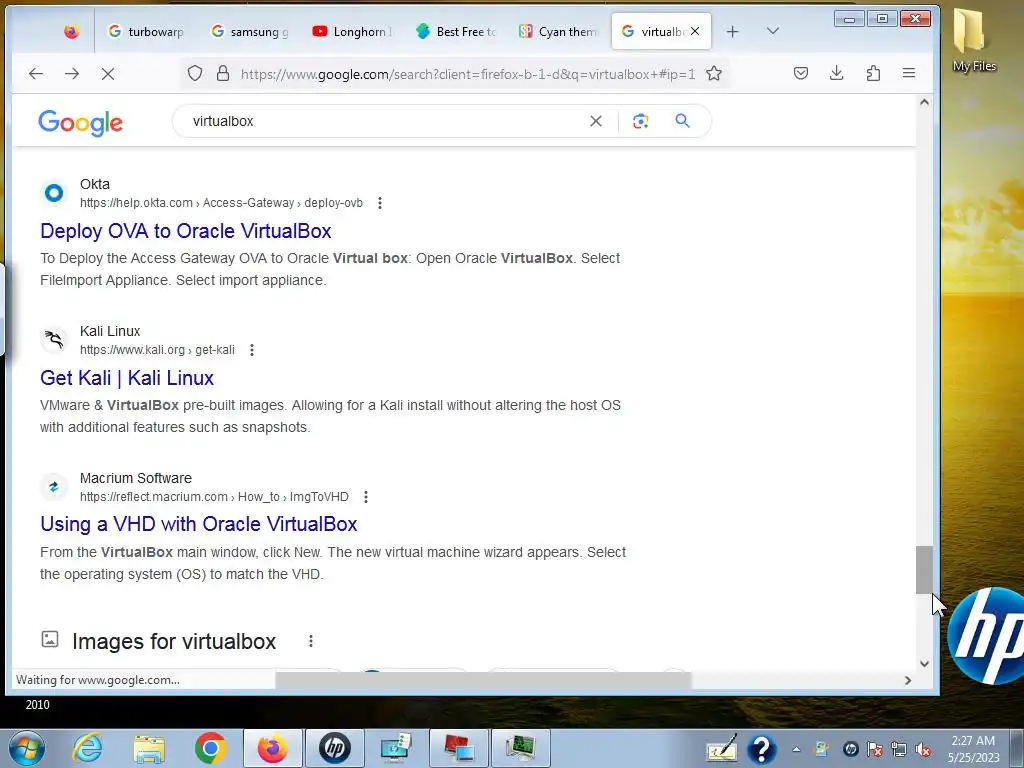The width and height of the screenshot is (1024, 768).
Task: Open Deploy OVA to Oracle VirtualBox link
Action: coord(185,231)
